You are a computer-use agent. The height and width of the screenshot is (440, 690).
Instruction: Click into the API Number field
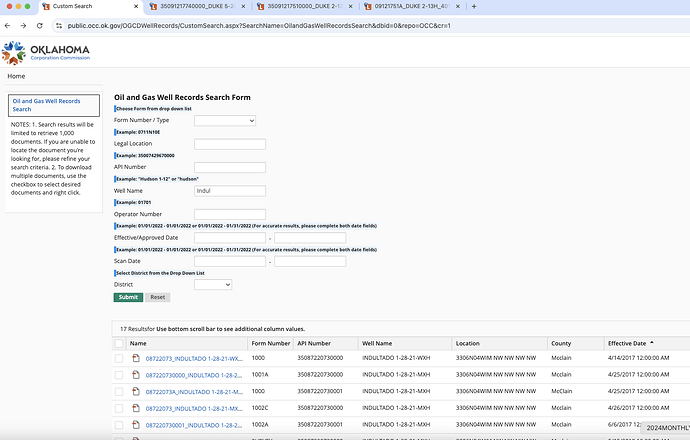pos(230,167)
